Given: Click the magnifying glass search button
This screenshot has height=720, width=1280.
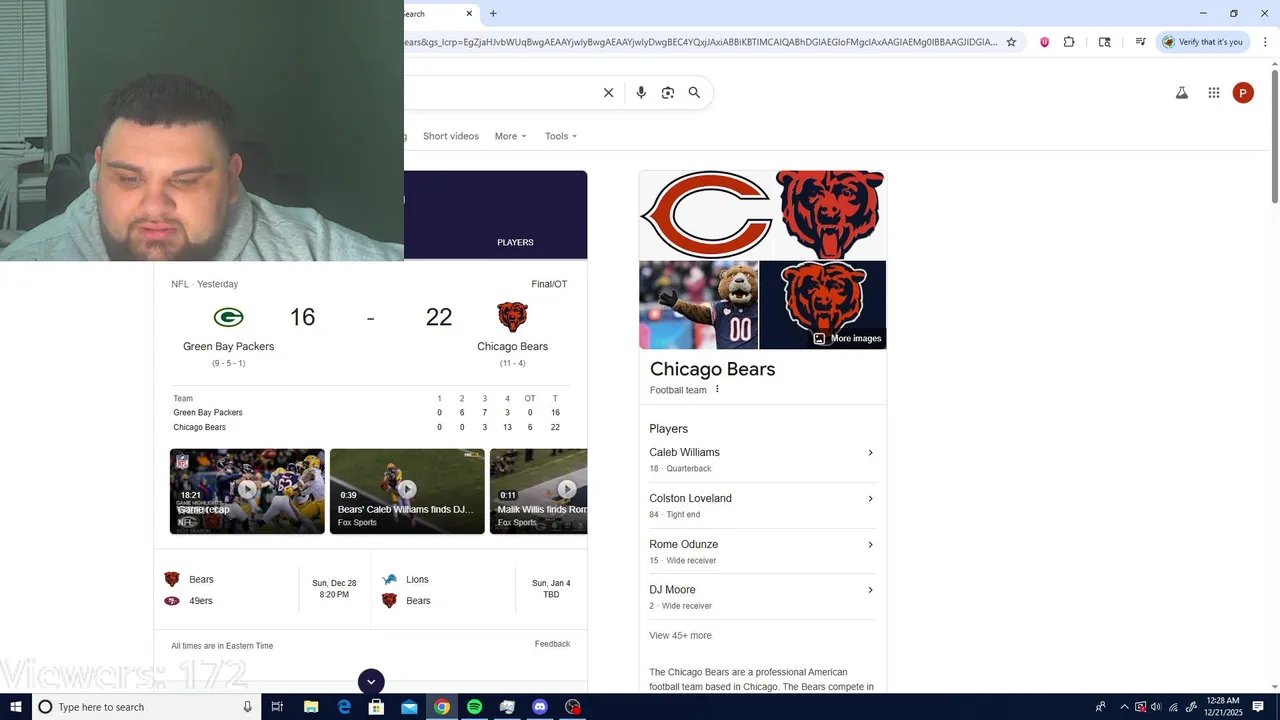Looking at the screenshot, I should [694, 93].
